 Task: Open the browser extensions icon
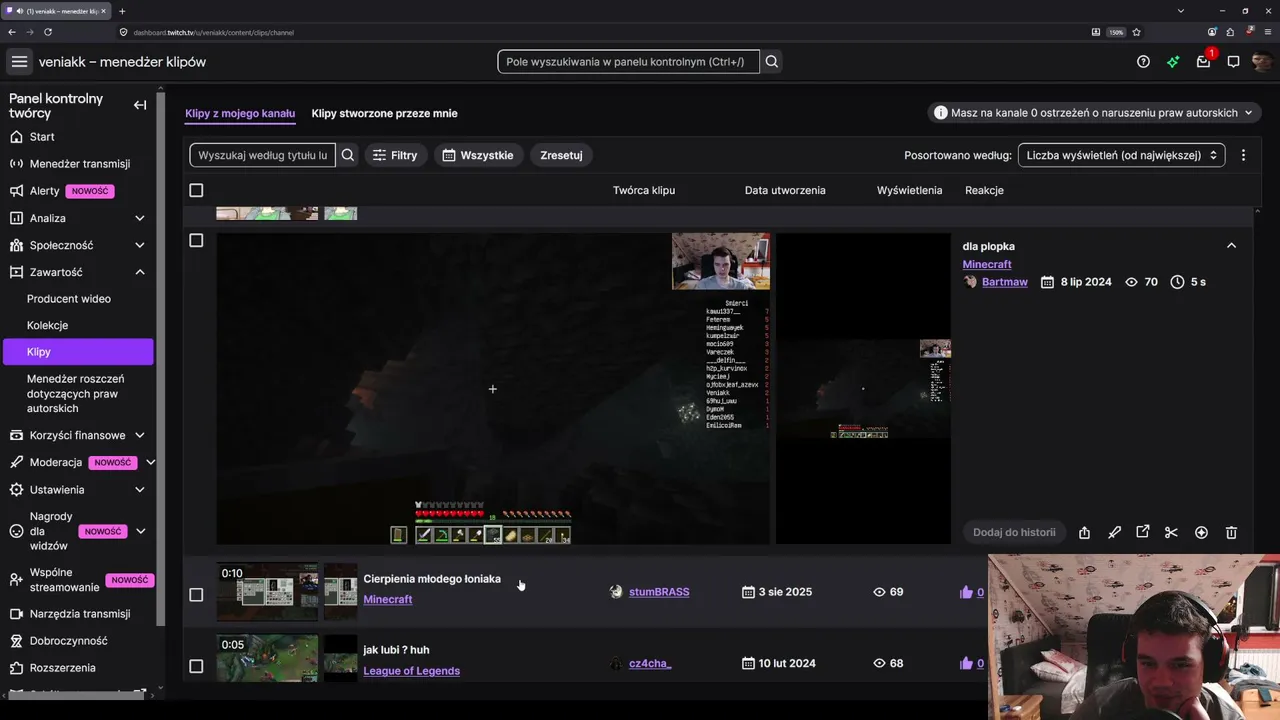(x=1231, y=32)
